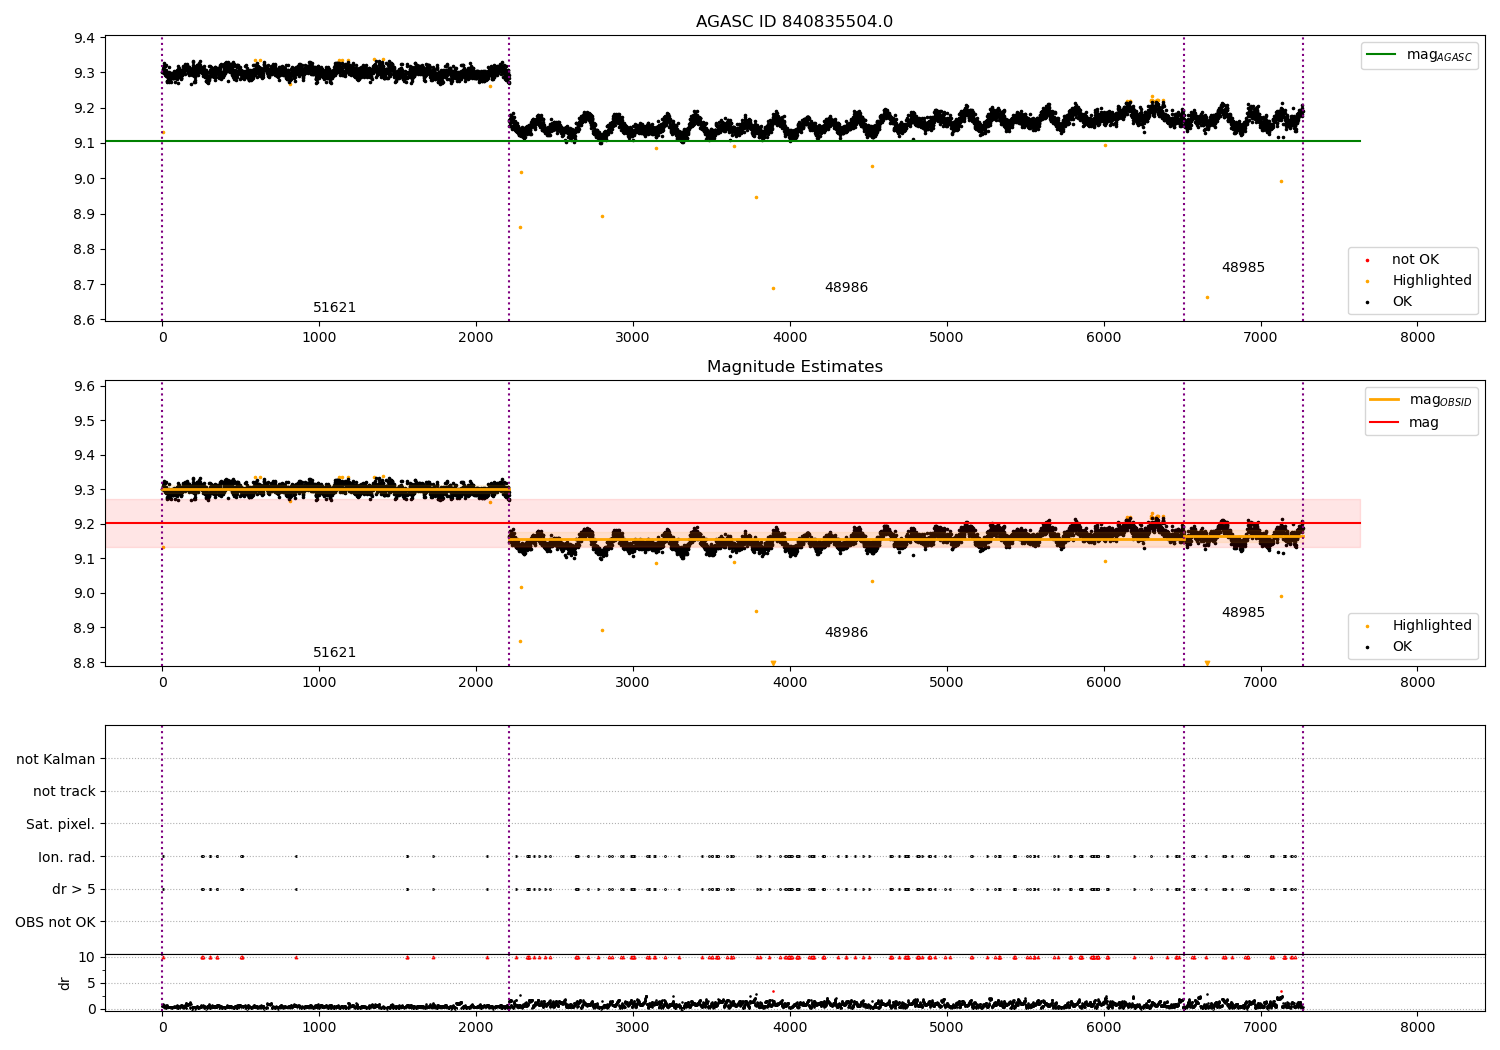The image size is (1500, 1050).
Task: Click the 4000 tick under the Magnitude Estimates plot
Action: (x=790, y=683)
